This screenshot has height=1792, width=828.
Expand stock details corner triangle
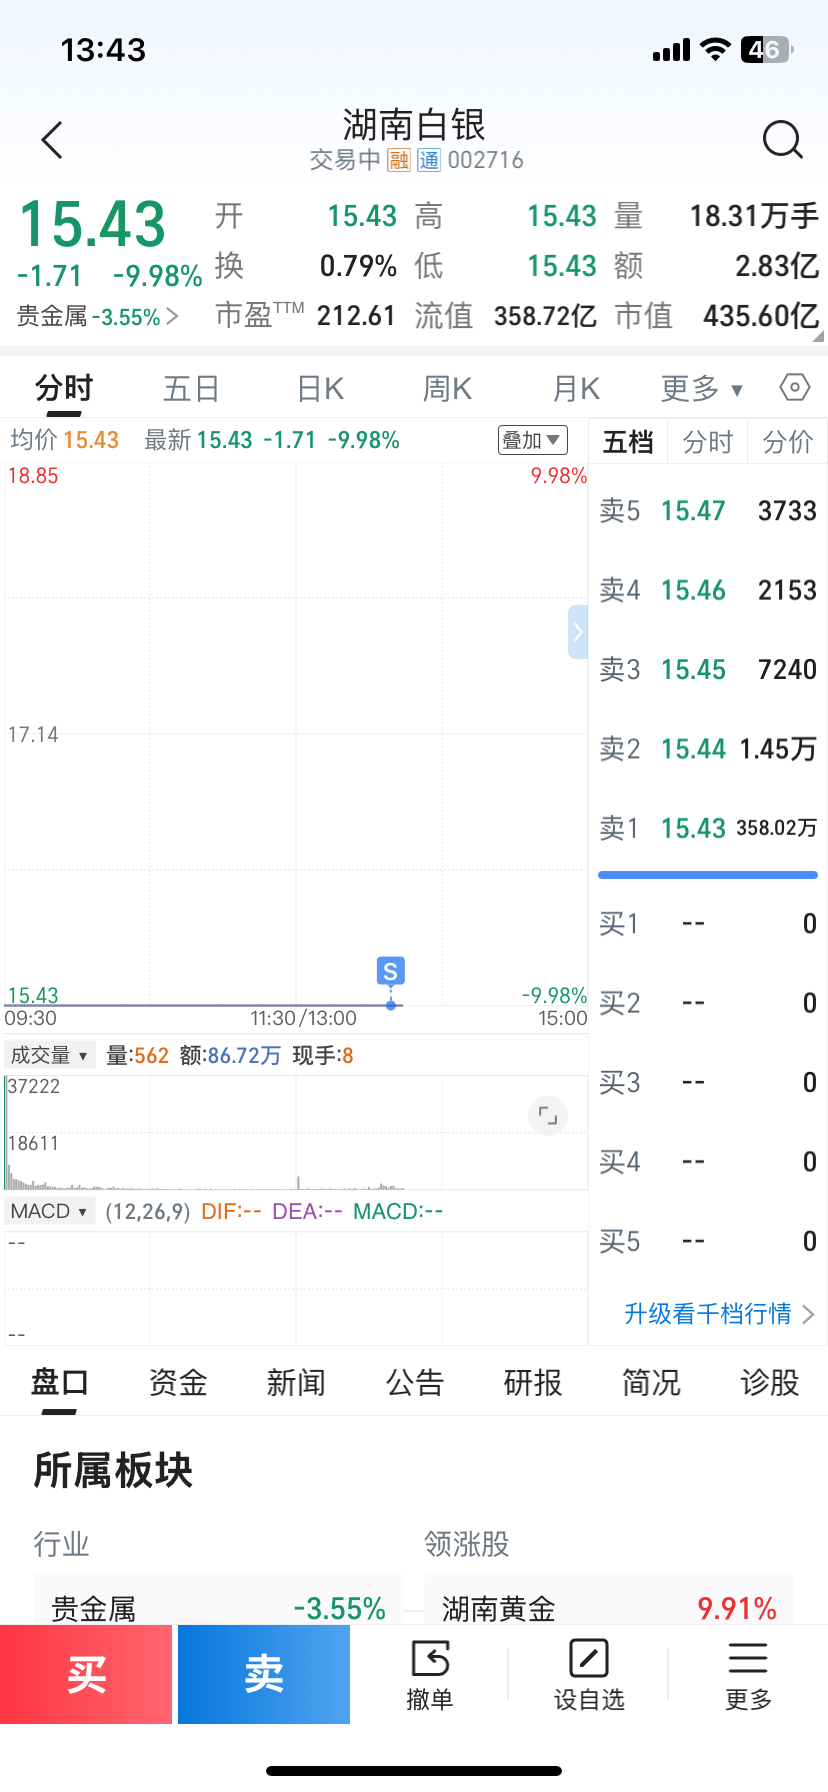819,336
